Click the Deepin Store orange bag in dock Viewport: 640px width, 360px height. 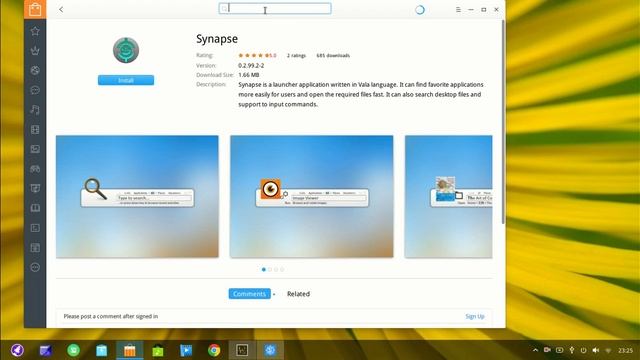pyautogui.click(x=130, y=350)
